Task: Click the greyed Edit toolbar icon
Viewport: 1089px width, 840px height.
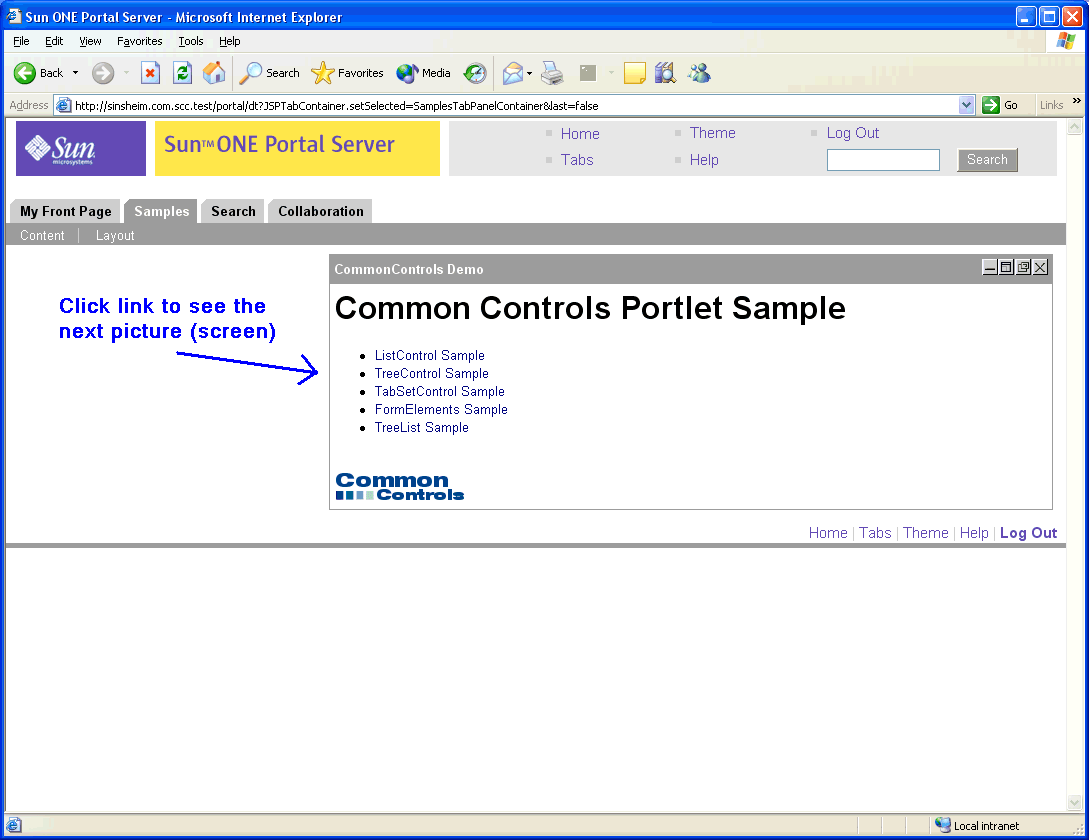Action: click(x=588, y=73)
